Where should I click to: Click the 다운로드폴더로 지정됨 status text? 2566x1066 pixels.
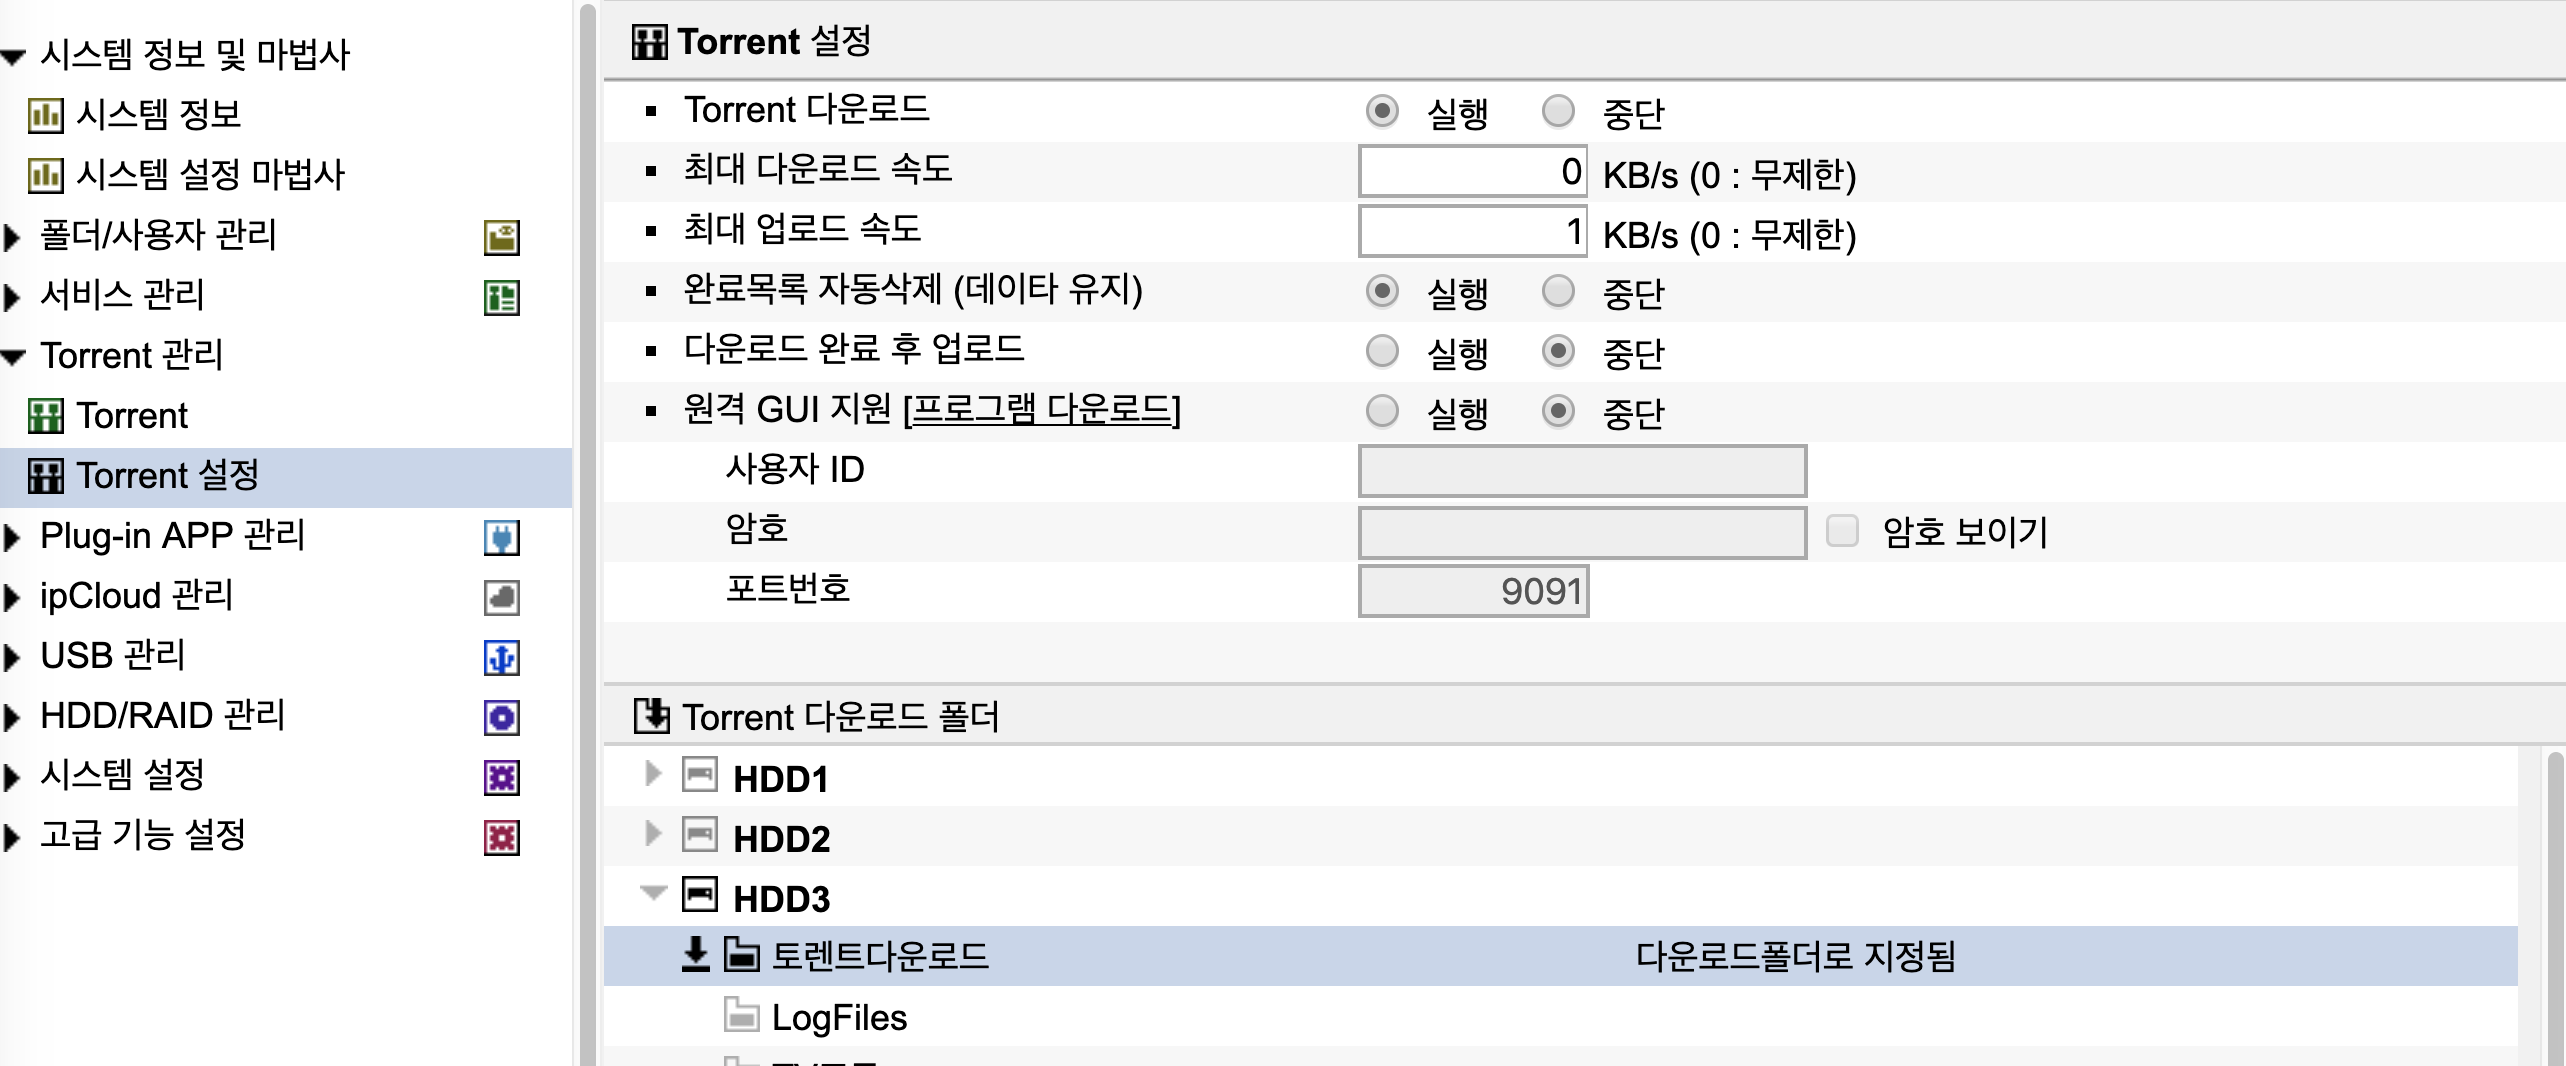(x=1796, y=956)
